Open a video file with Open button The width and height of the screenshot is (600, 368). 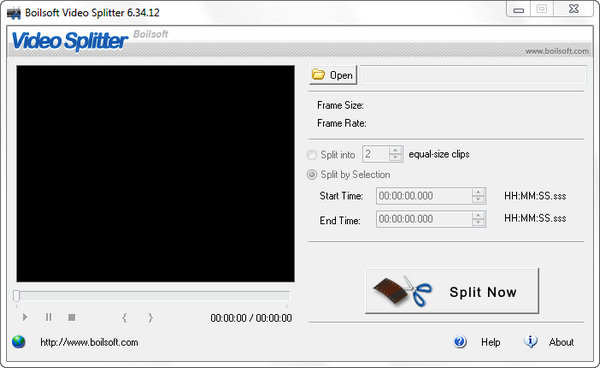click(333, 75)
